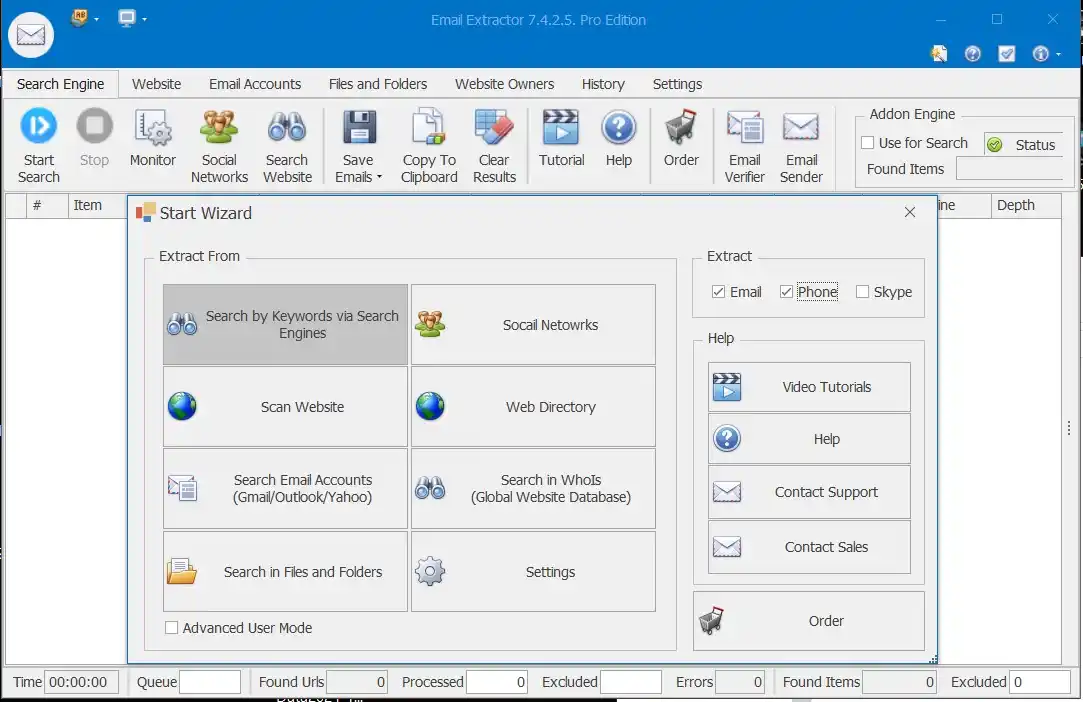Click the wizard wand icon top right
This screenshot has height=702, width=1083.
939,53
